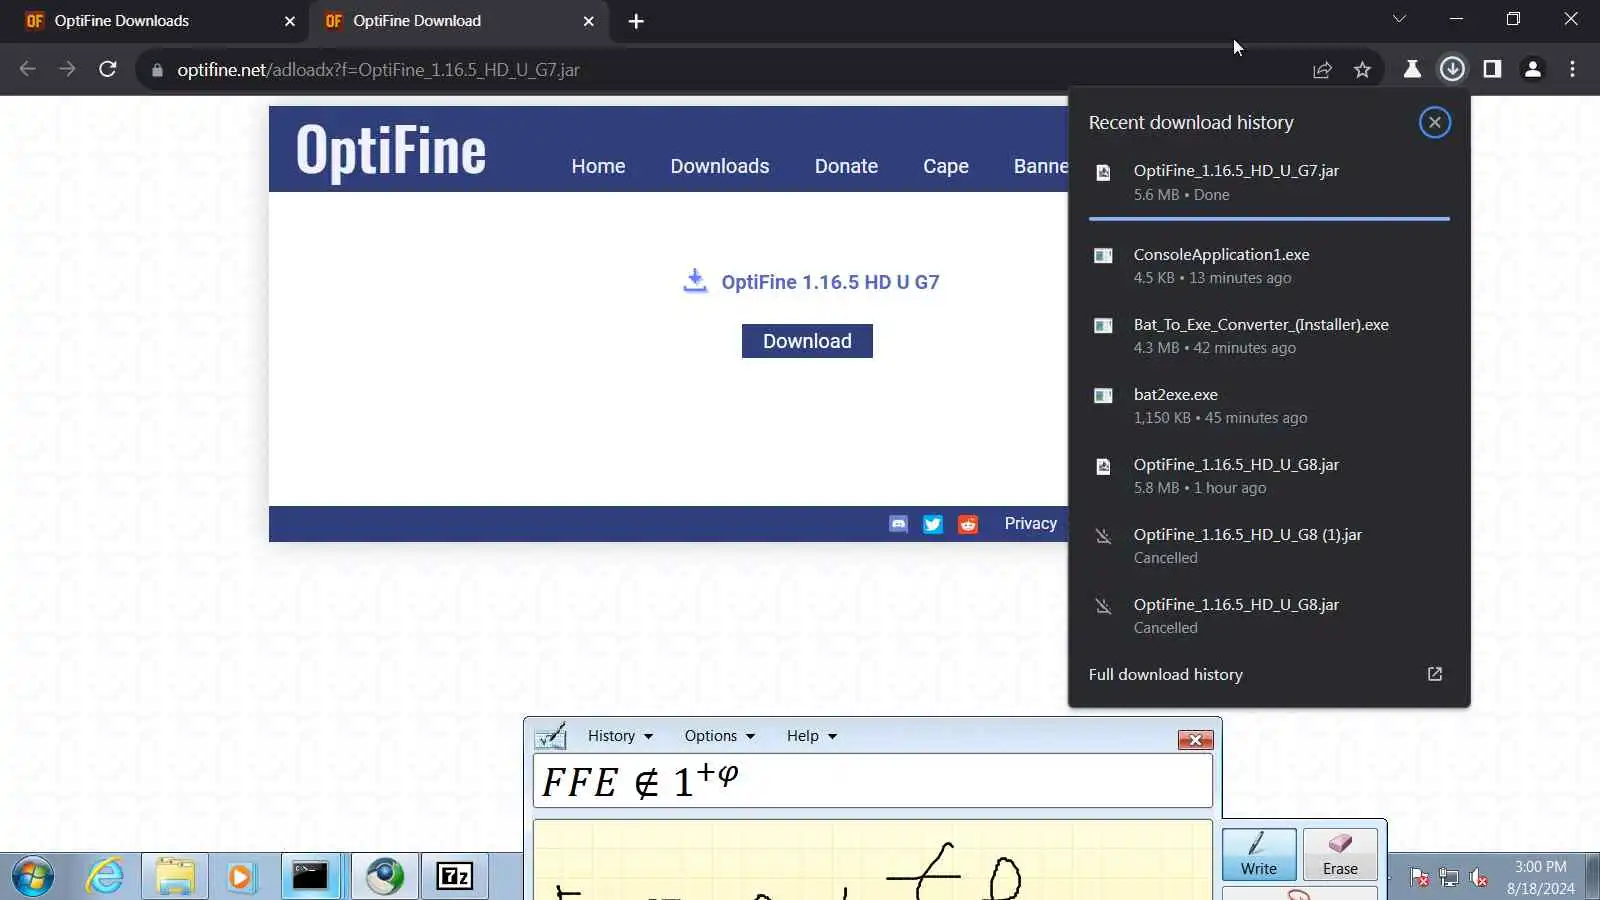Expand Options menu in Math Input Panel

tap(720, 736)
